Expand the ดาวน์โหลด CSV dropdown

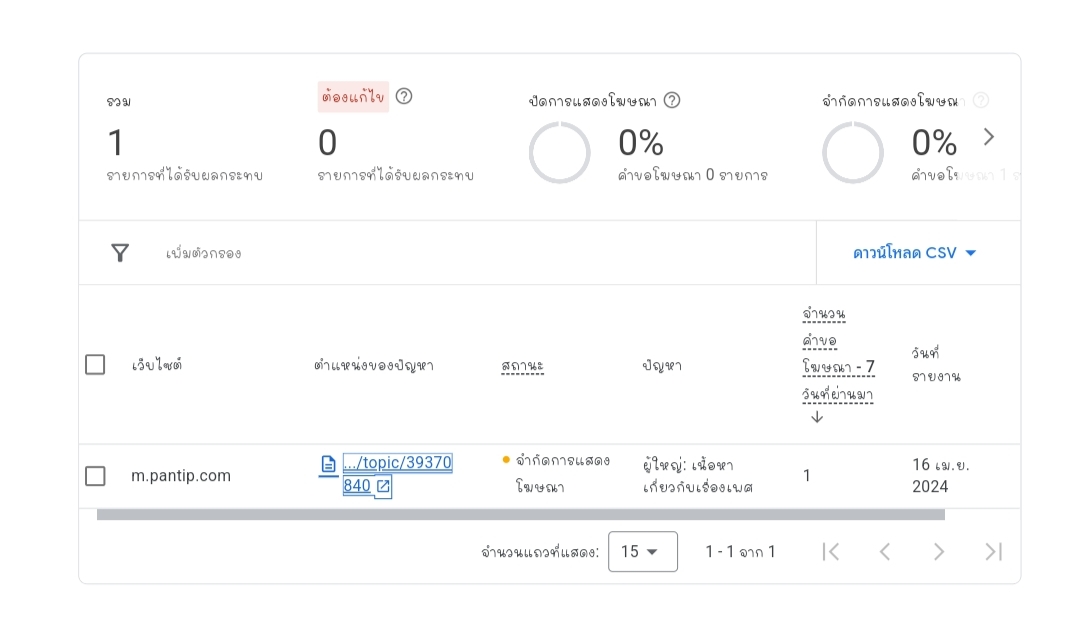click(x=915, y=253)
